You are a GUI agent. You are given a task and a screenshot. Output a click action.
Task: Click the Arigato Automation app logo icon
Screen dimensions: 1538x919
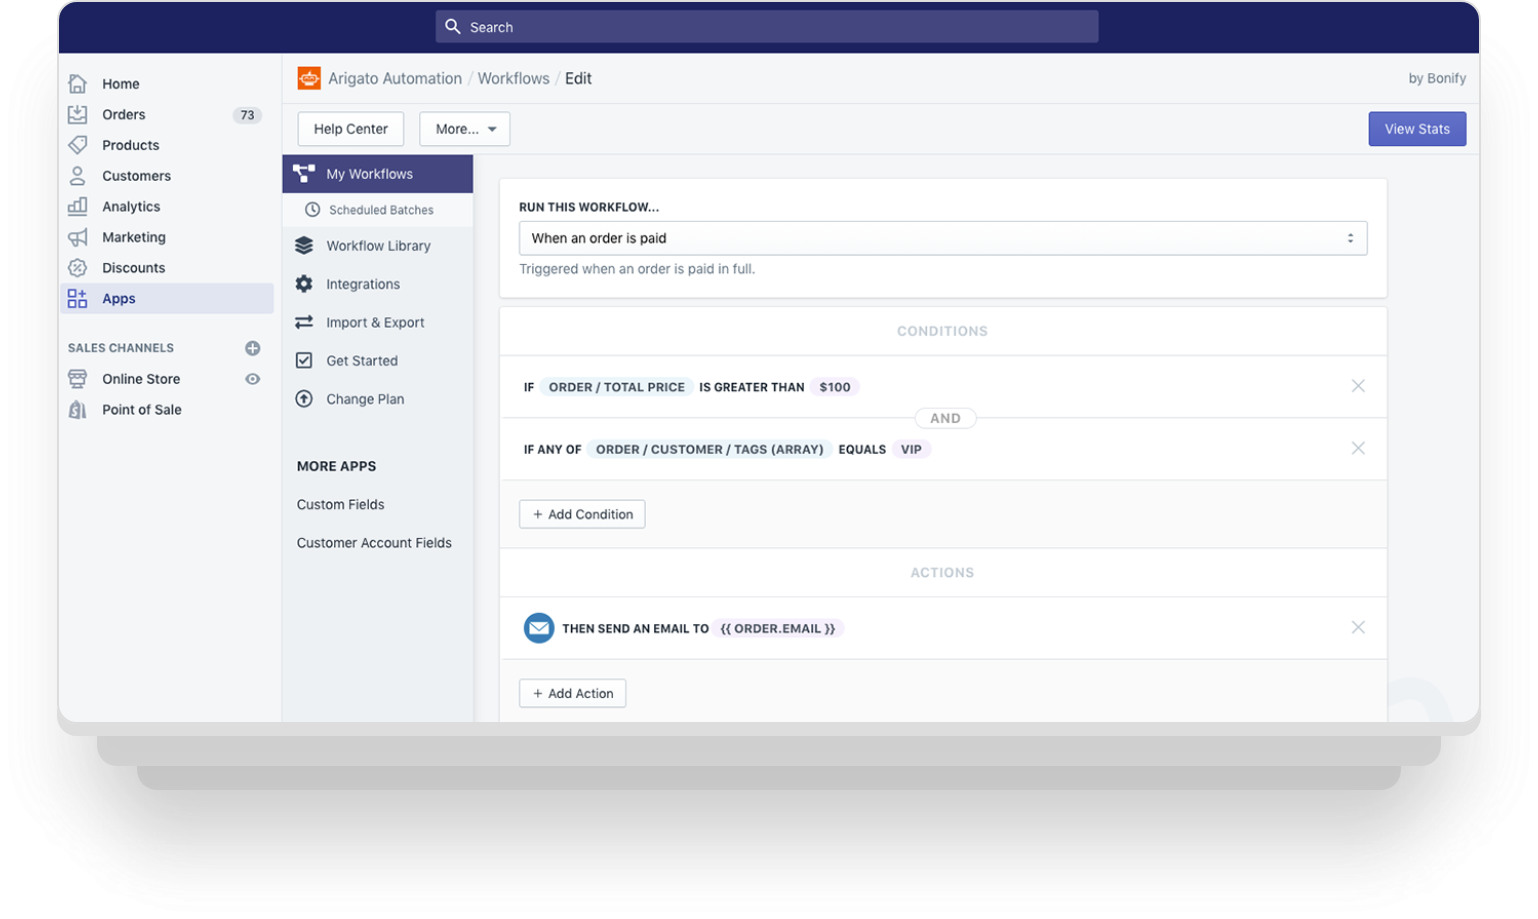pyautogui.click(x=309, y=78)
